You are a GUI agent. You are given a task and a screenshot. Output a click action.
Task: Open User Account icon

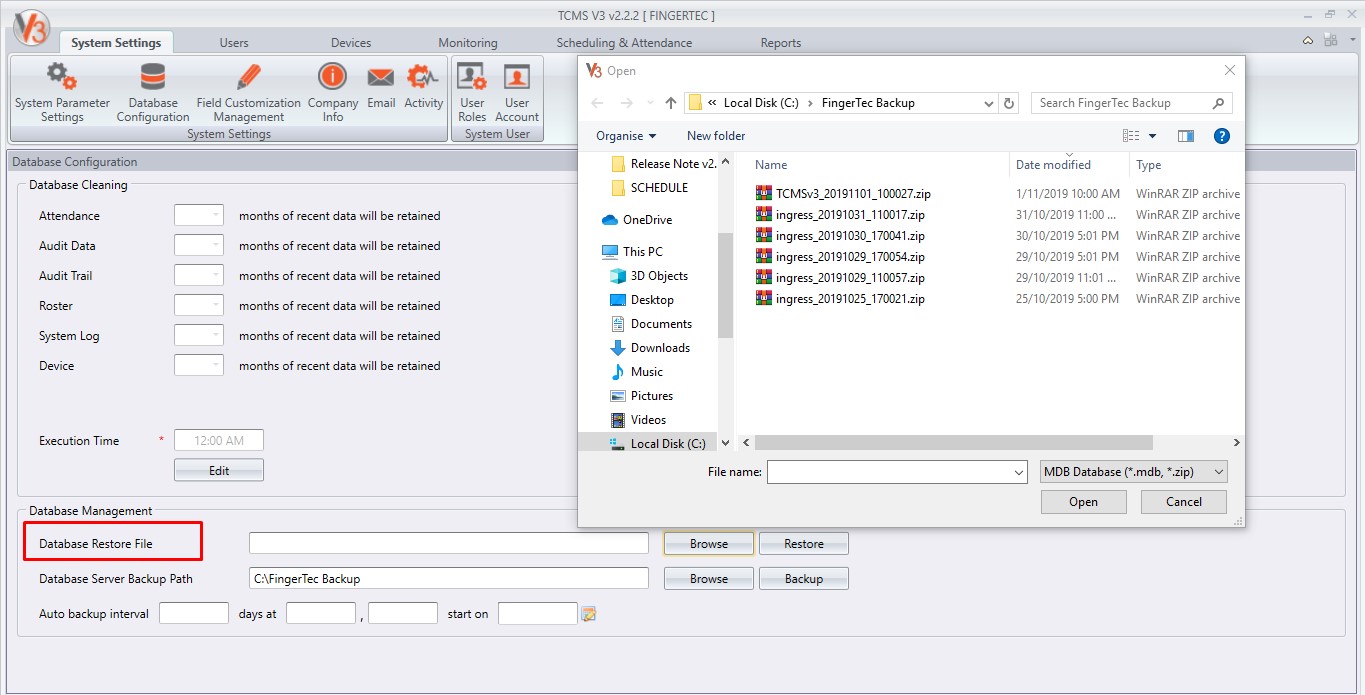pos(517,93)
